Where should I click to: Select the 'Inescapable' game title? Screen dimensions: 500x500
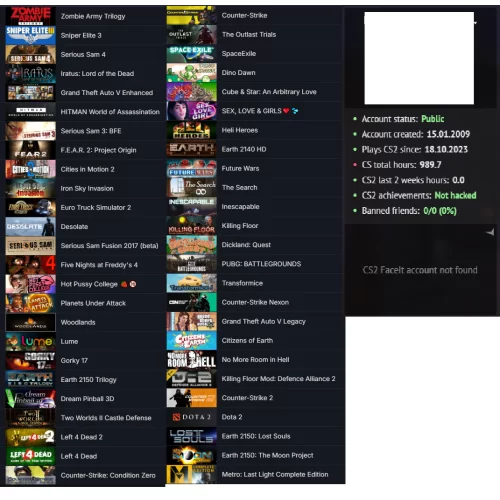[240, 207]
